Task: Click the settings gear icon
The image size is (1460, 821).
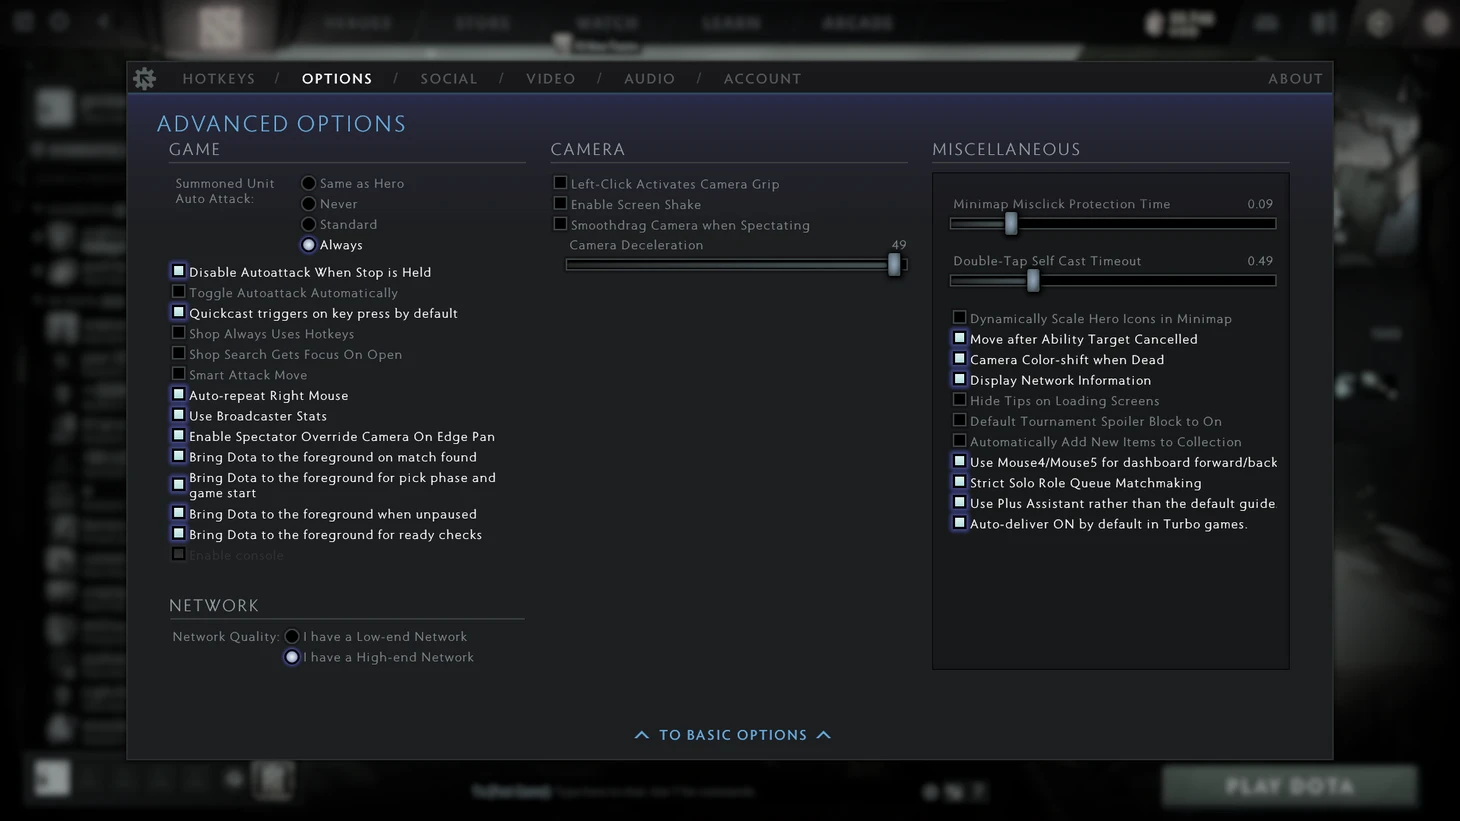Action: coord(145,79)
